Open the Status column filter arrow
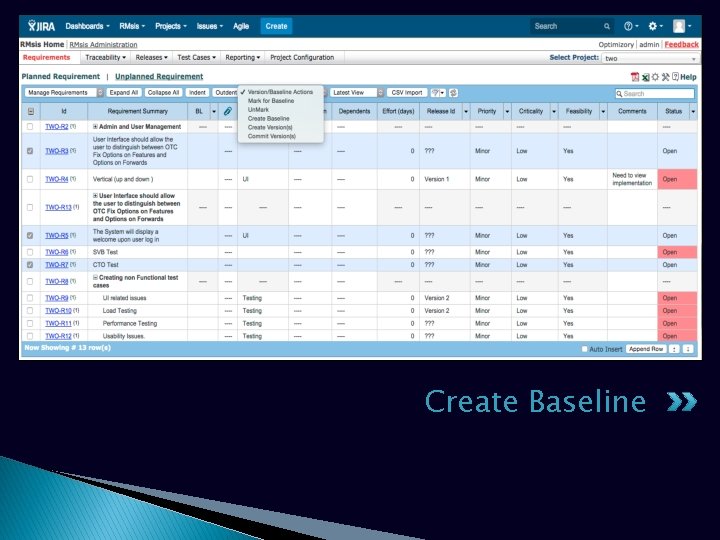The image size is (720, 540). point(693,111)
